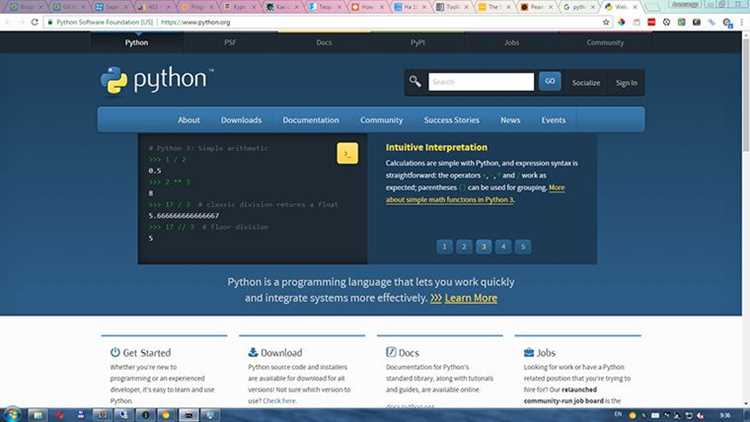Viewport: 750px width, 422px height.
Task: Click the Get Started power icon
Action: 115,352
